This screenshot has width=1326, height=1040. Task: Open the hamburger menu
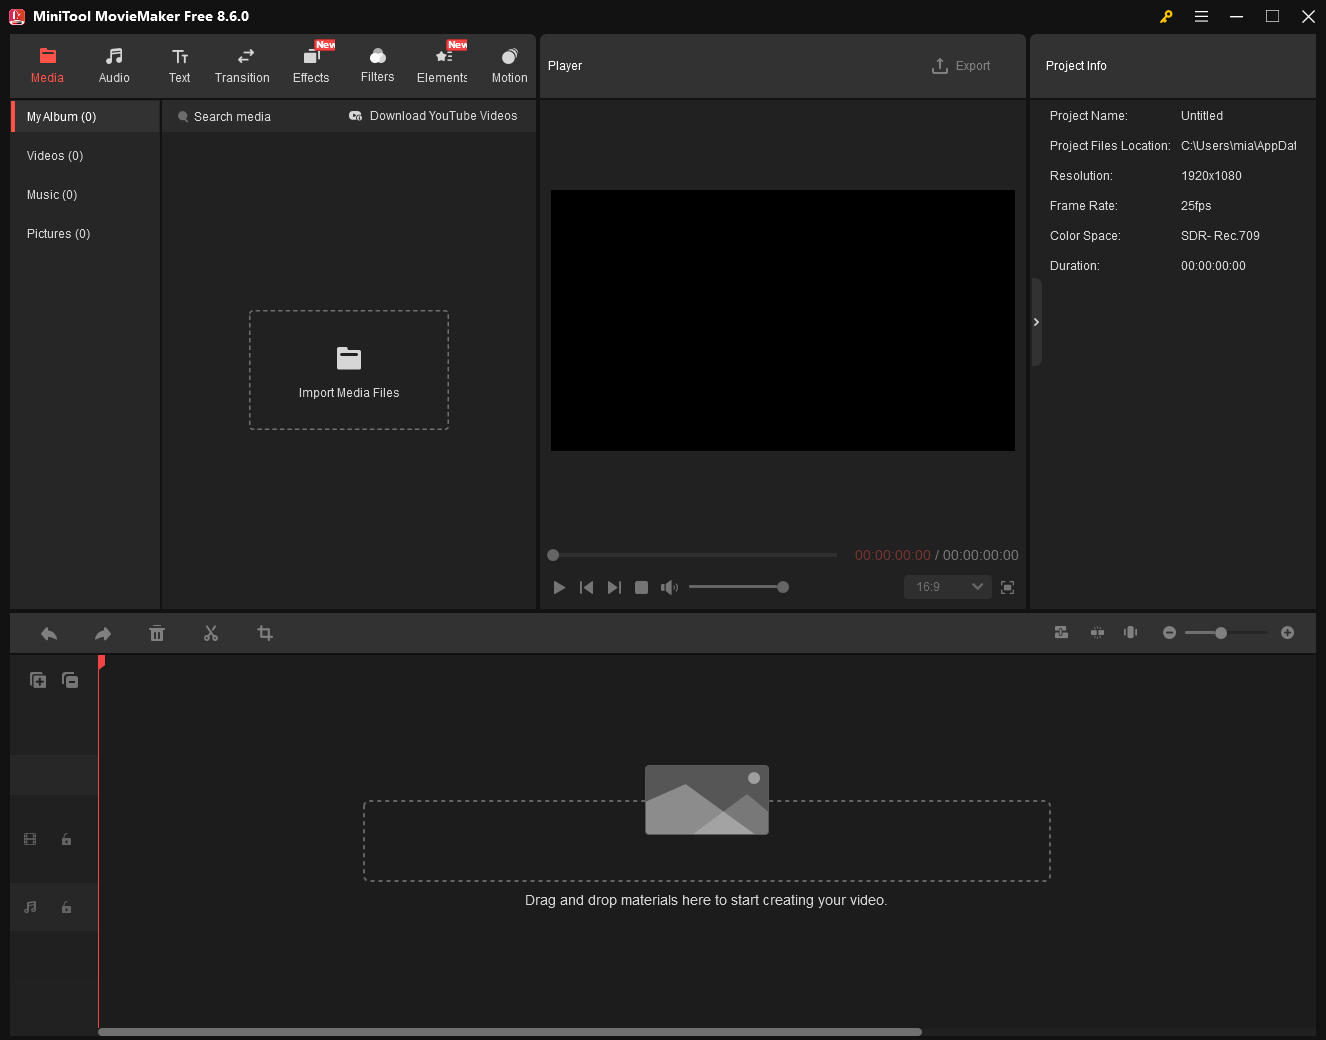click(1201, 16)
